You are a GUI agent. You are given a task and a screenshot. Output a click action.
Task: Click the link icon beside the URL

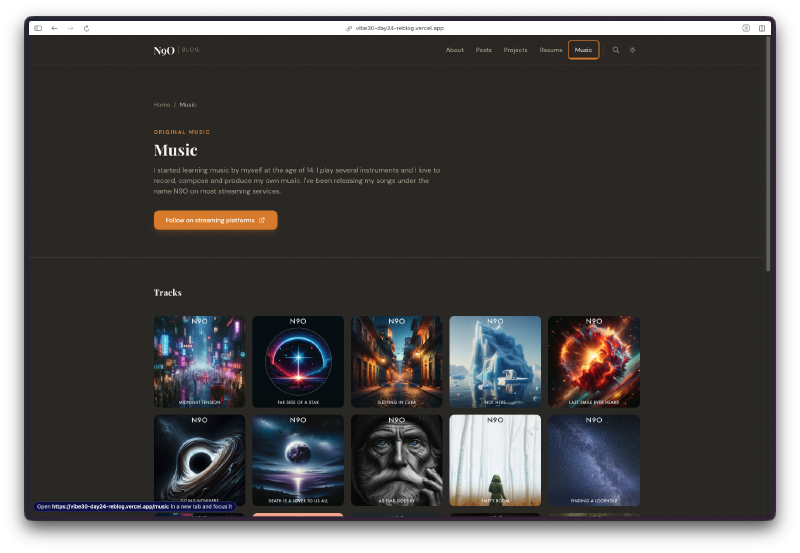pyautogui.click(x=349, y=28)
